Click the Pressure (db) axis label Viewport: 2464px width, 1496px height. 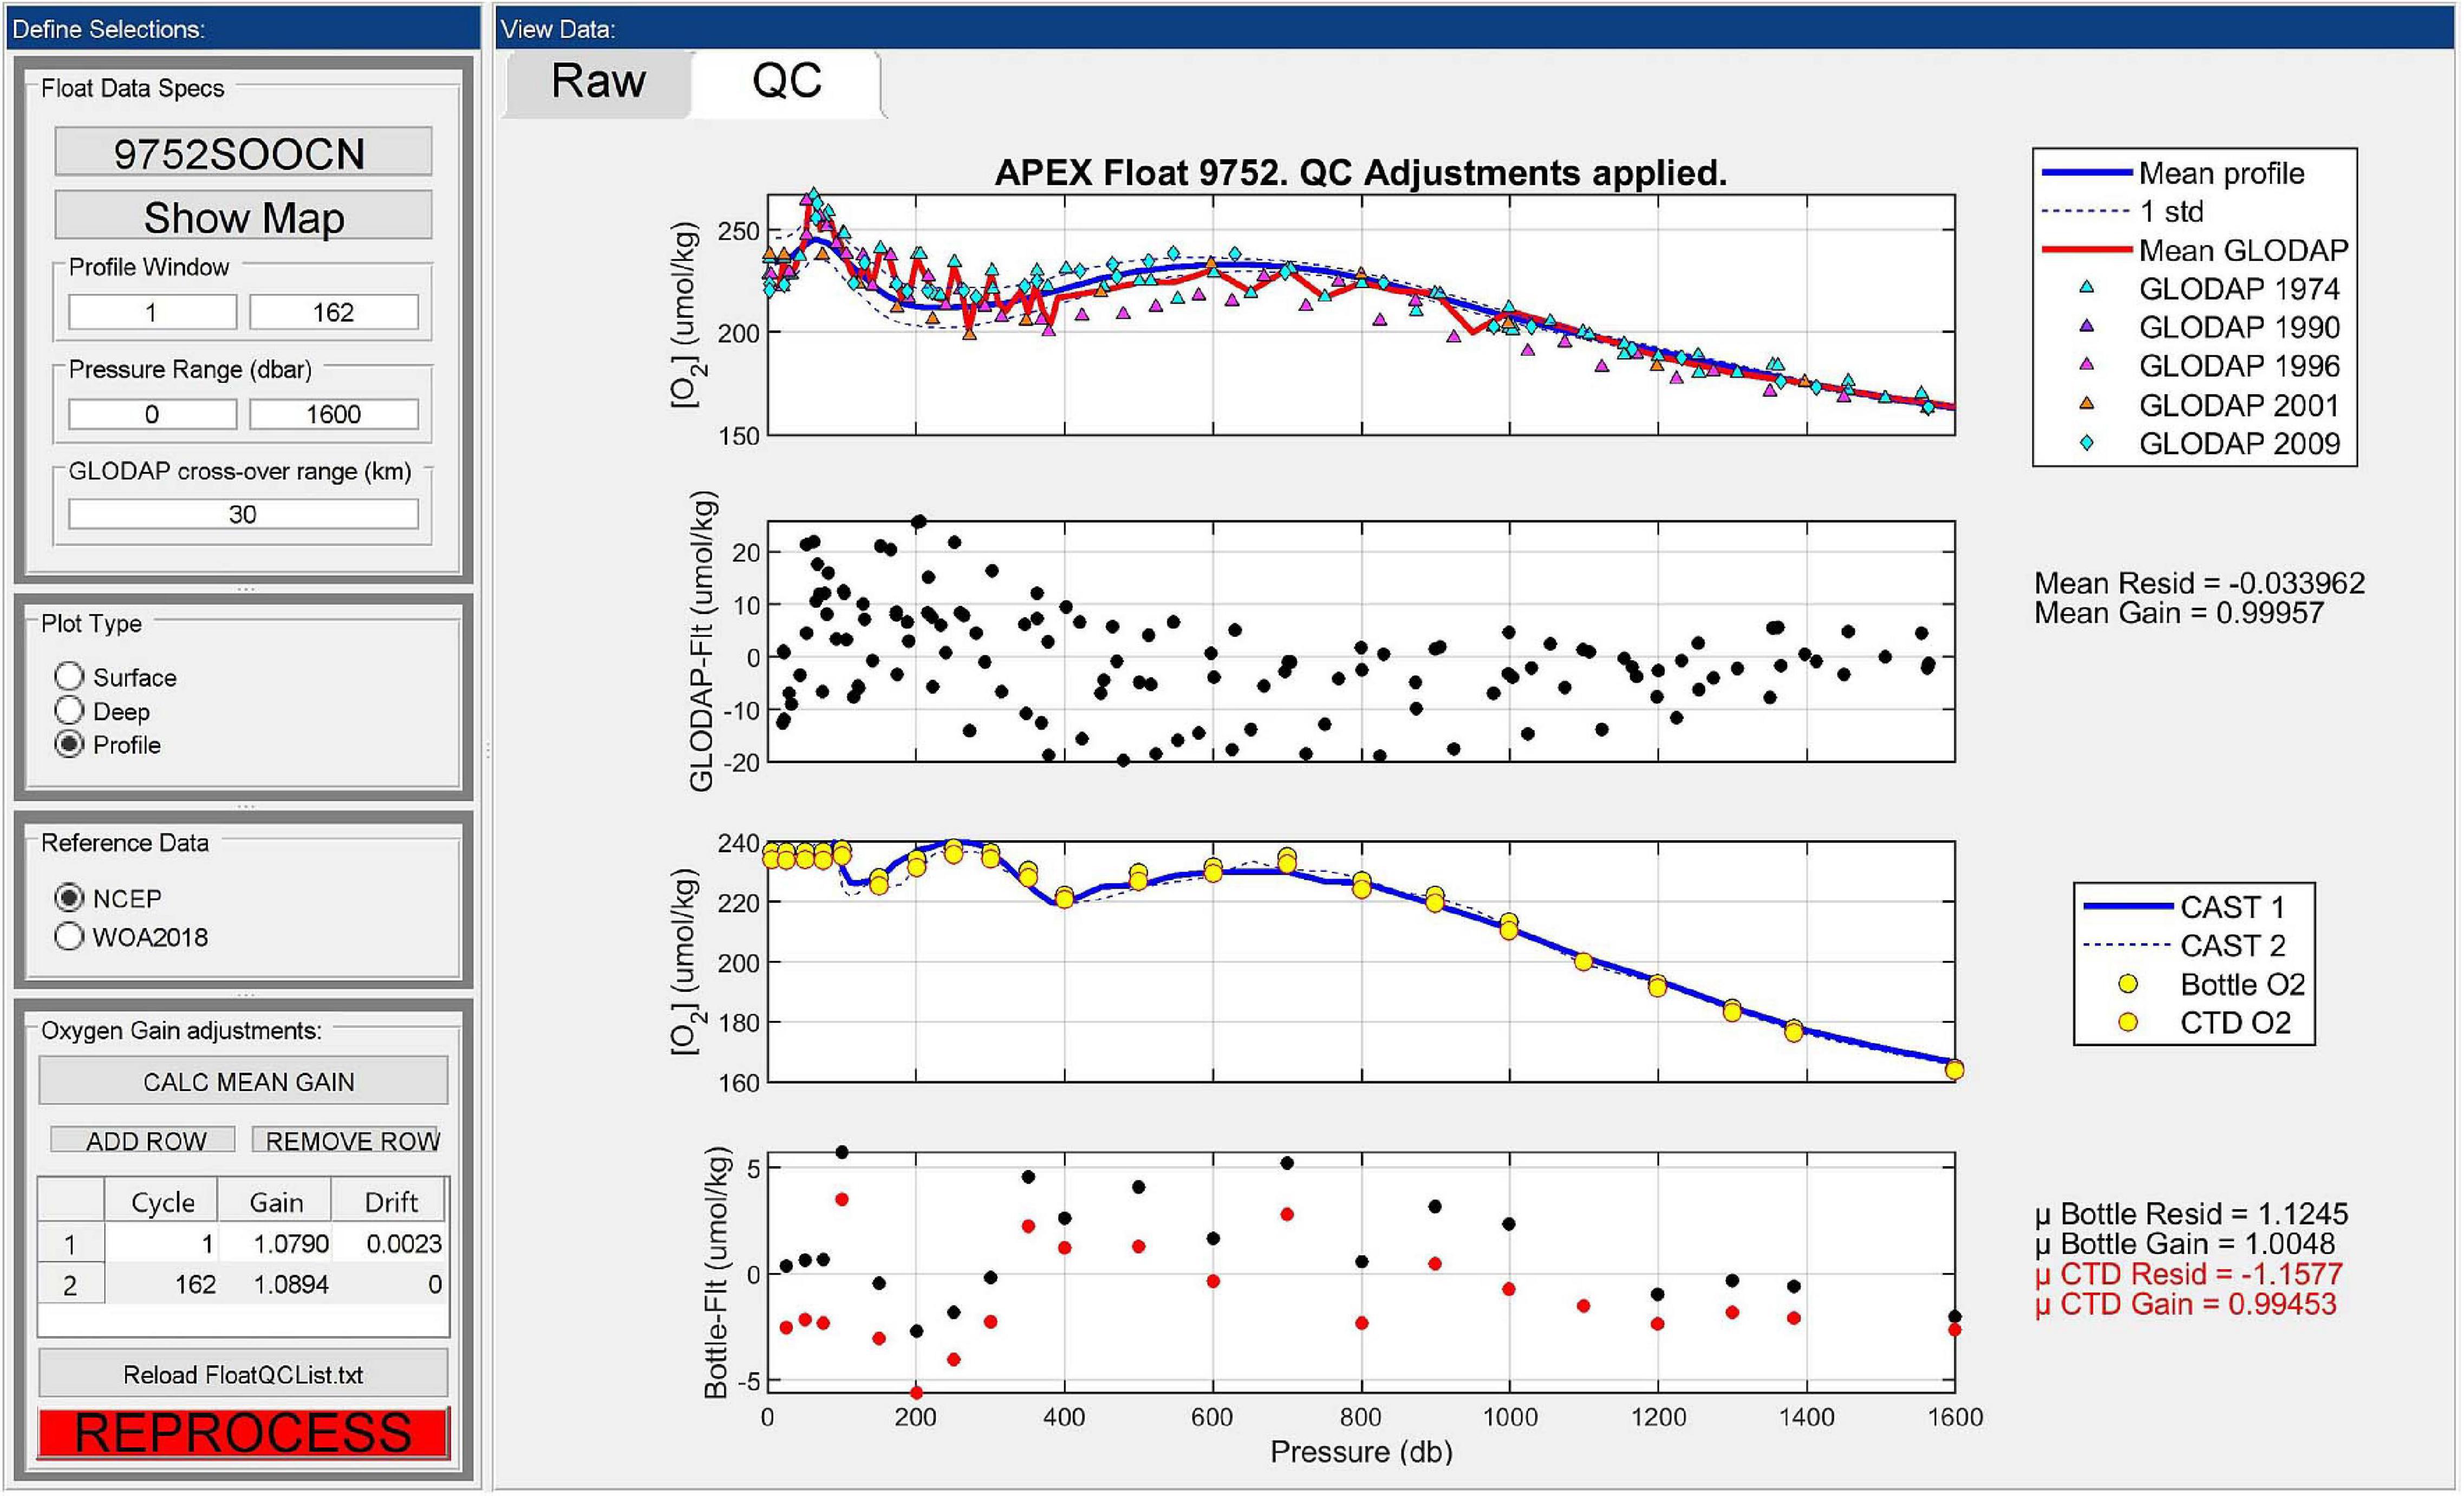click(1360, 1451)
